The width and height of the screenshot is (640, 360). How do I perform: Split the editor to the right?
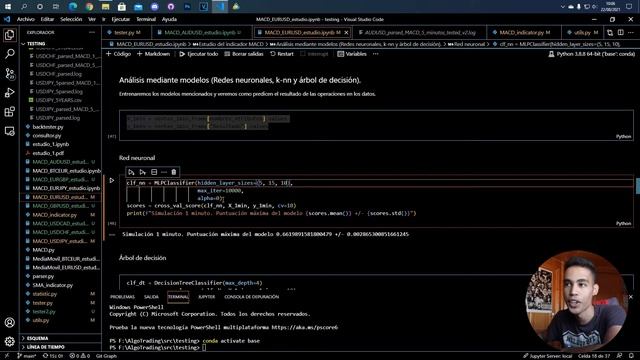tap(620, 32)
